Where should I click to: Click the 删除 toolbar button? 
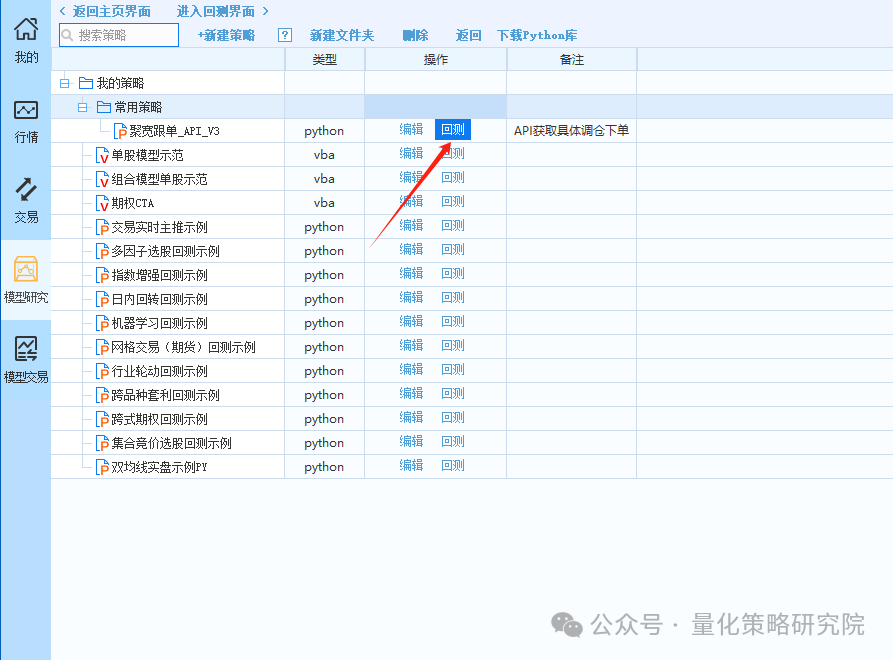pos(415,35)
